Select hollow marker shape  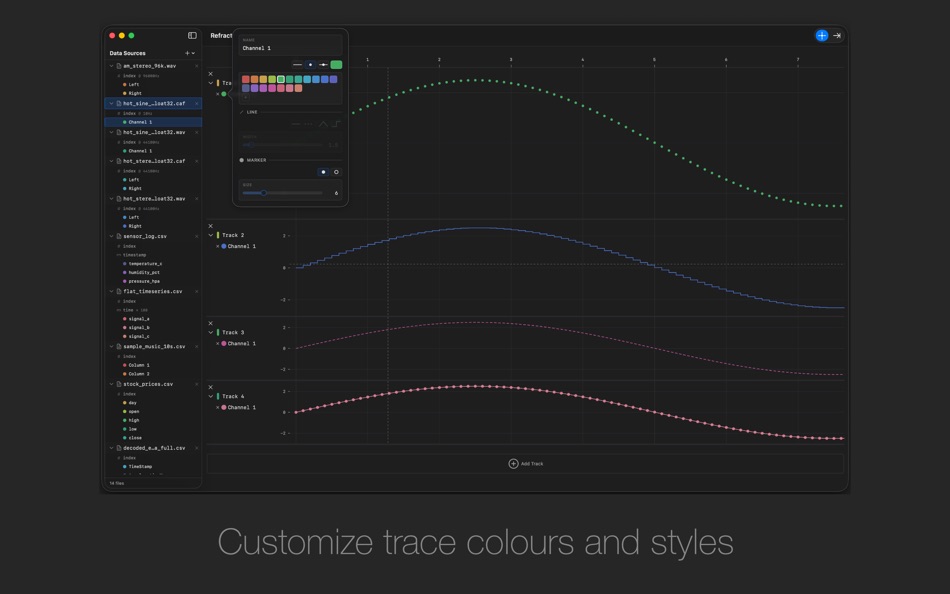pyautogui.click(x=336, y=172)
